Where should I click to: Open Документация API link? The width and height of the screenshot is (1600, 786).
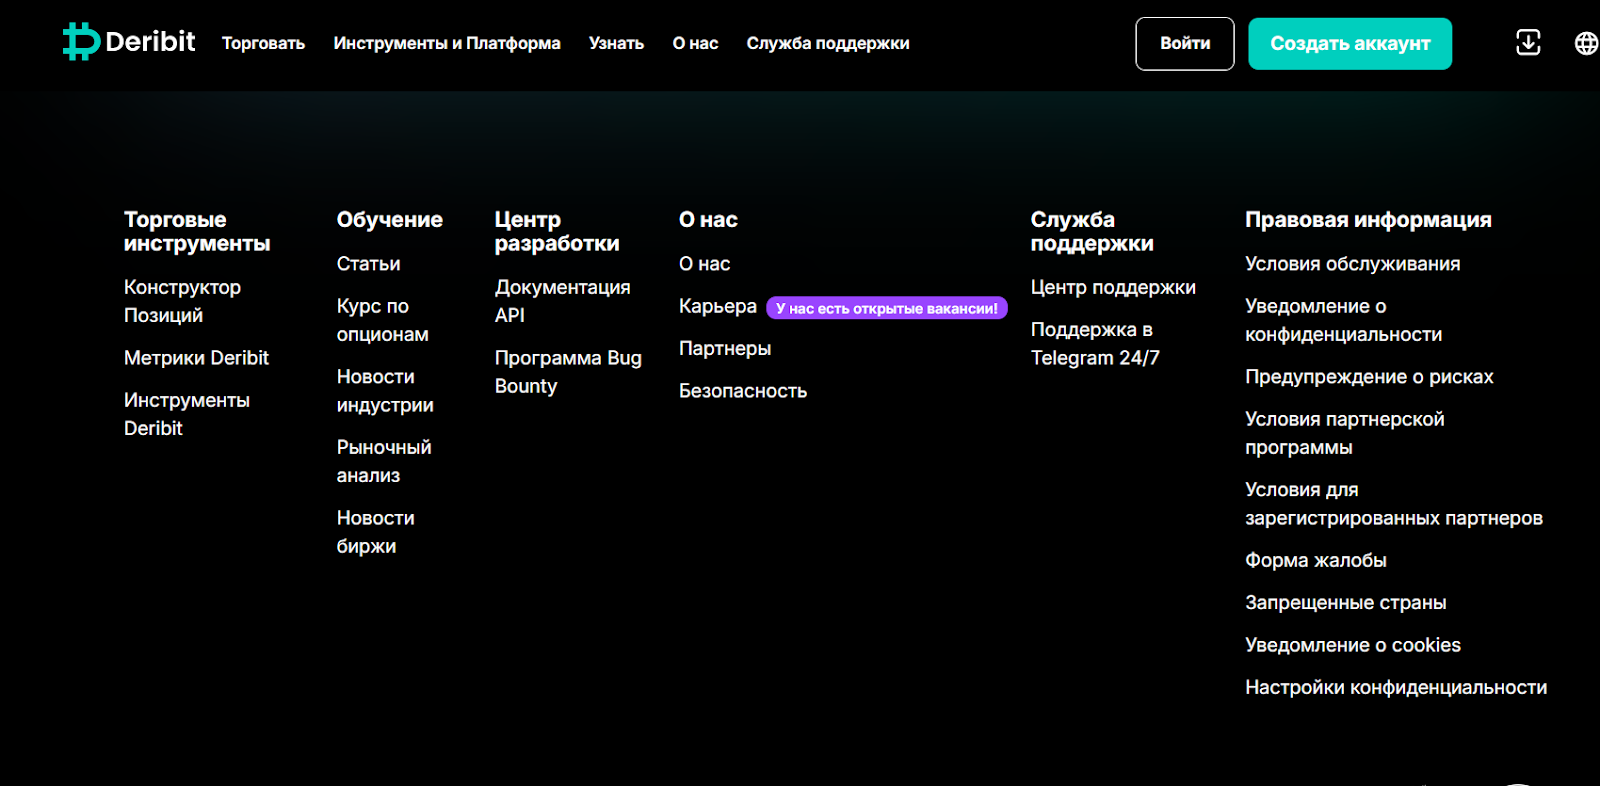[x=563, y=301]
